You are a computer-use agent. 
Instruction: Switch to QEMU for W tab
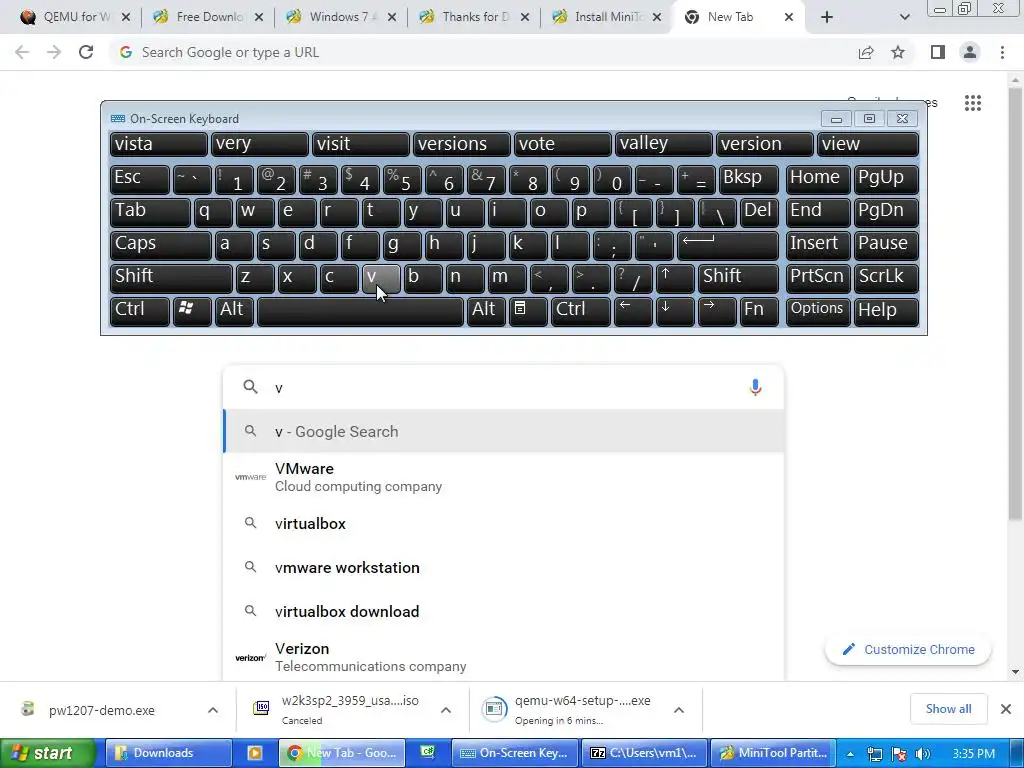pos(75,17)
